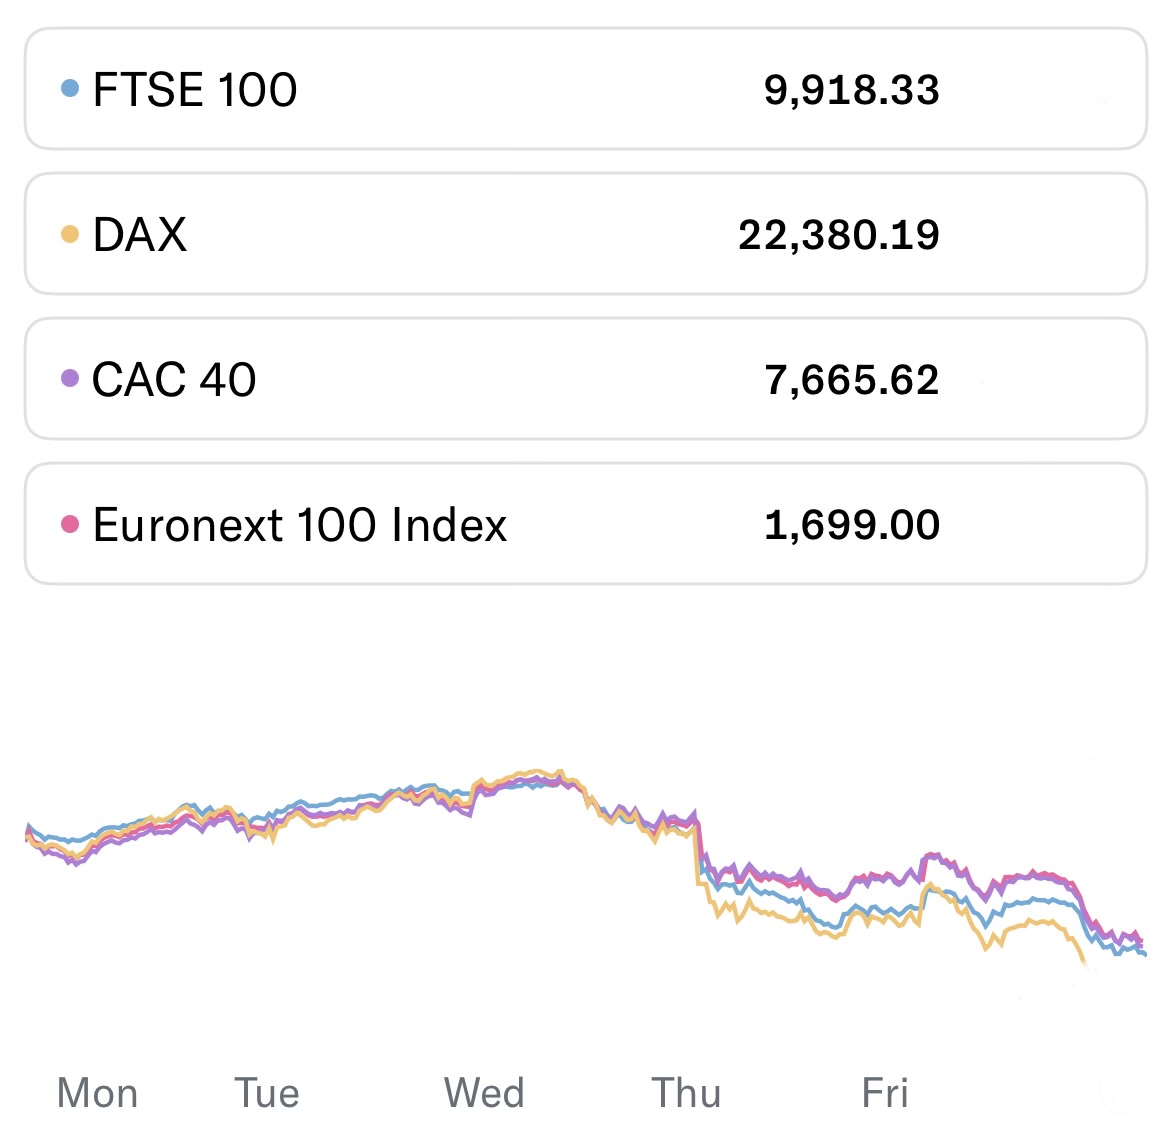Click the purple dot beside CAC 40
The width and height of the screenshot is (1176, 1145).
click(70, 379)
